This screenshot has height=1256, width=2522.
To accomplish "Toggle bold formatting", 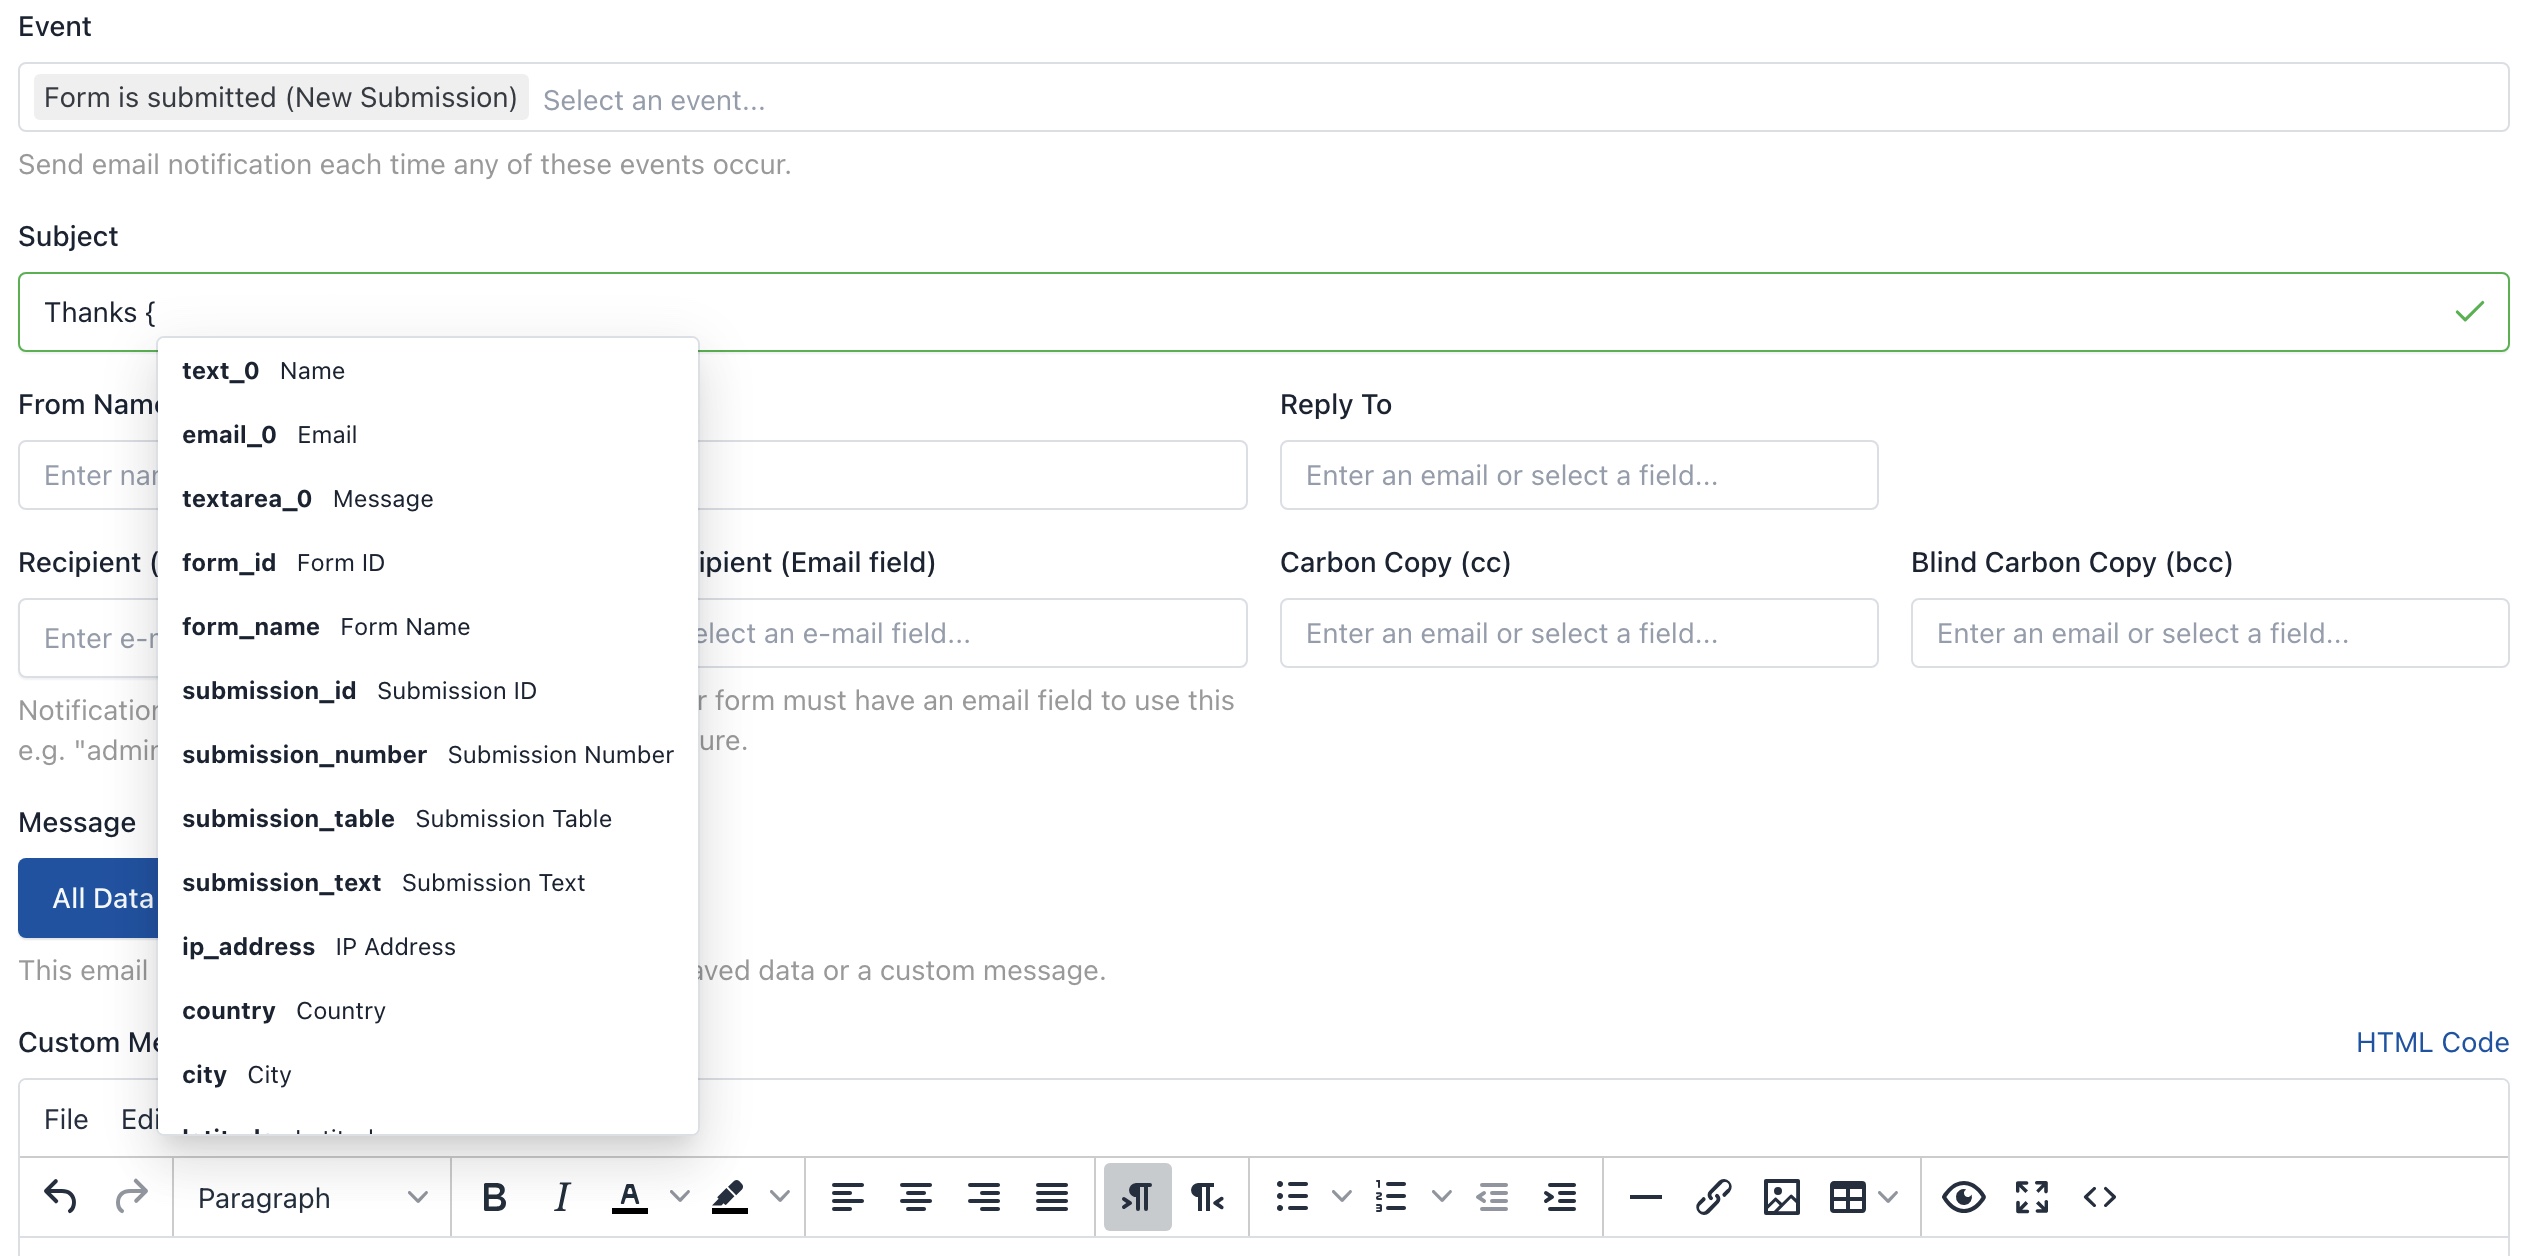I will click(494, 1196).
